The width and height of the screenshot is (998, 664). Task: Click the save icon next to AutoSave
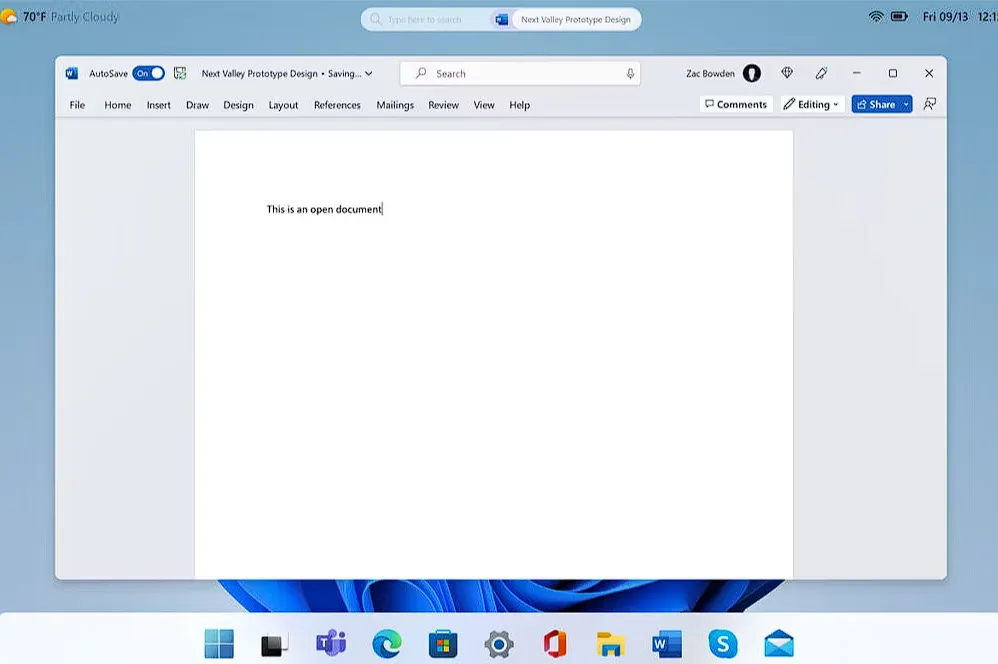[x=180, y=73]
